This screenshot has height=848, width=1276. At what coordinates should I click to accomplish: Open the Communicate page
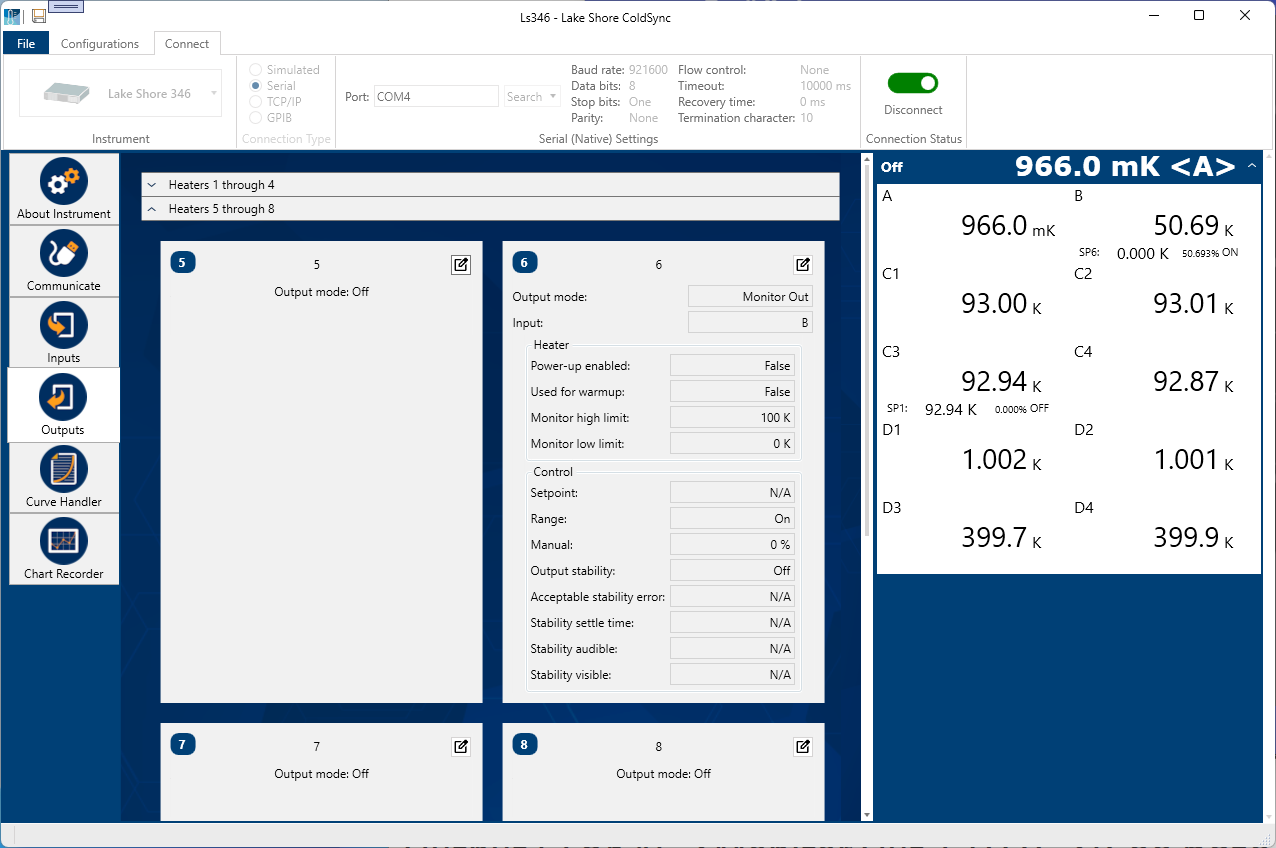tap(63, 261)
